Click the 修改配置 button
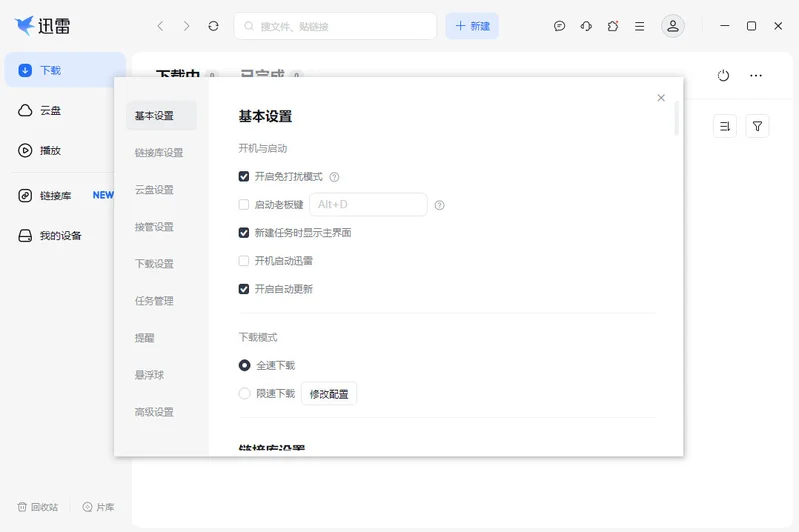Screen dimensions: 799x532 (329, 394)
